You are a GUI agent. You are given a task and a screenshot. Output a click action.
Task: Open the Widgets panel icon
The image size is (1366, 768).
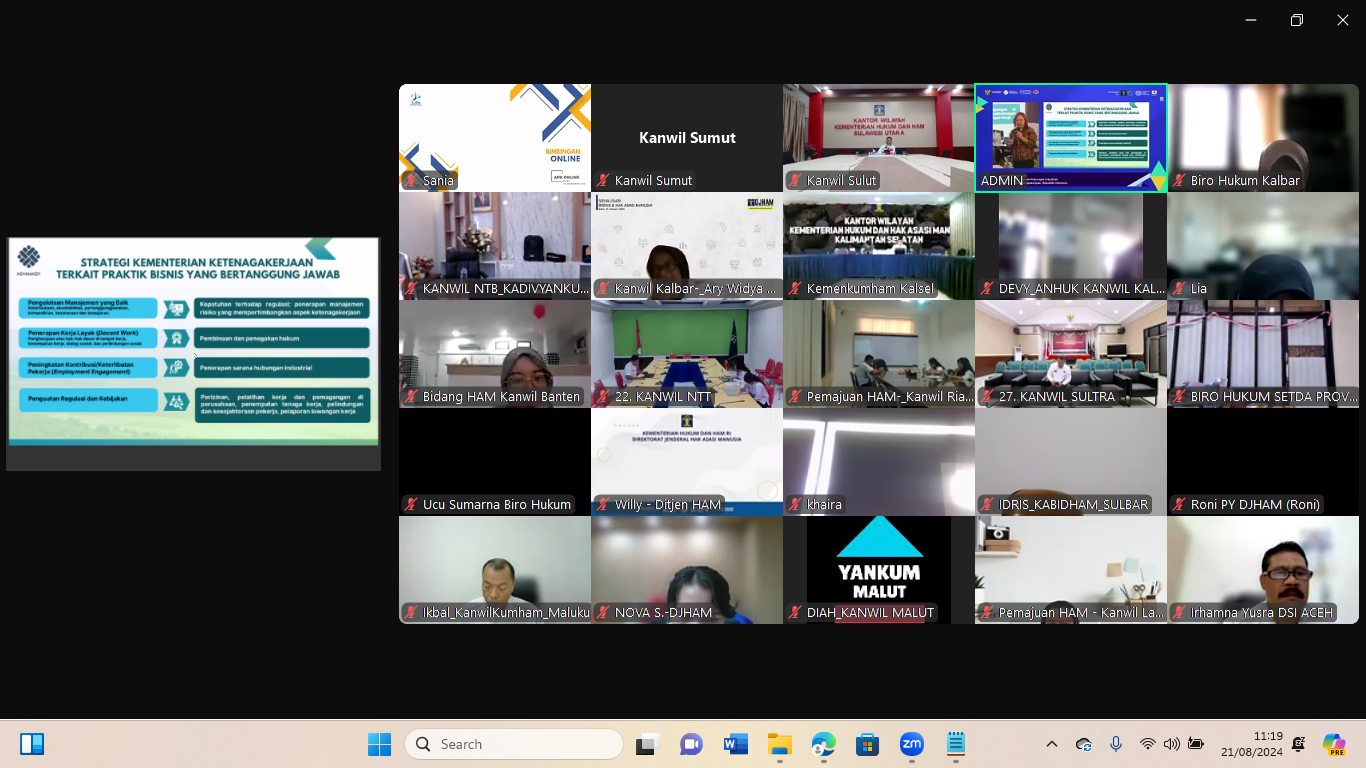pyautogui.click(x=32, y=744)
